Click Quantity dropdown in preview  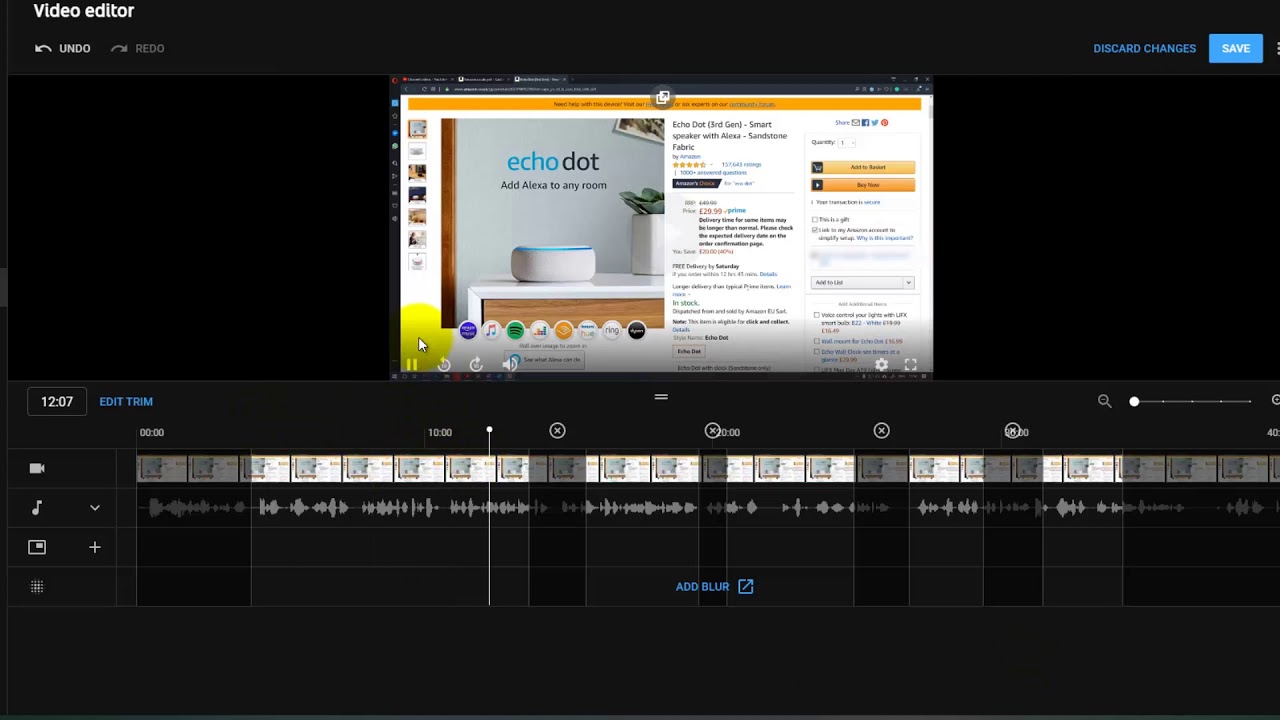[847, 143]
